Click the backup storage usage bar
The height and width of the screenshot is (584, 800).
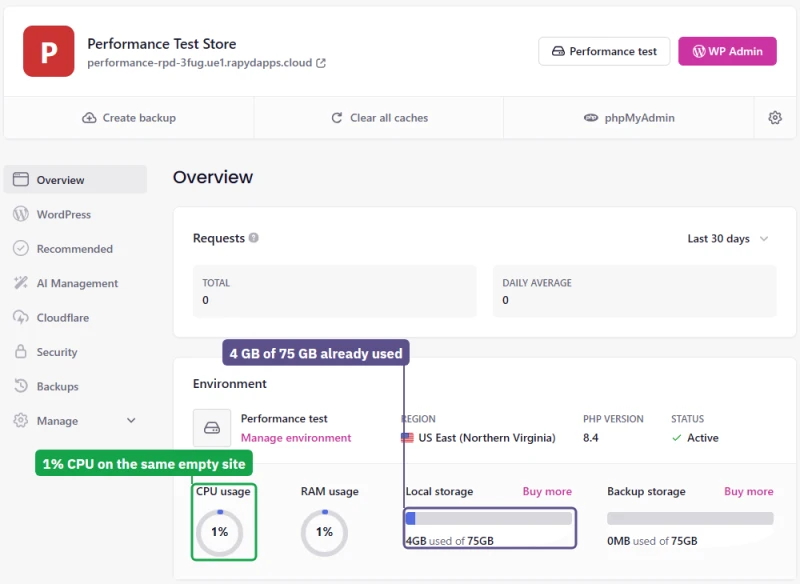click(x=690, y=519)
